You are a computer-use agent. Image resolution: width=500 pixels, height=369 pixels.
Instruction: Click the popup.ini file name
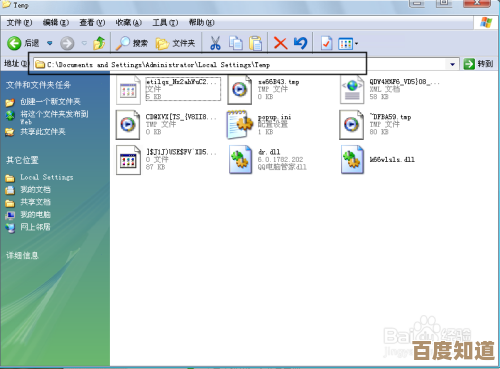coord(274,117)
